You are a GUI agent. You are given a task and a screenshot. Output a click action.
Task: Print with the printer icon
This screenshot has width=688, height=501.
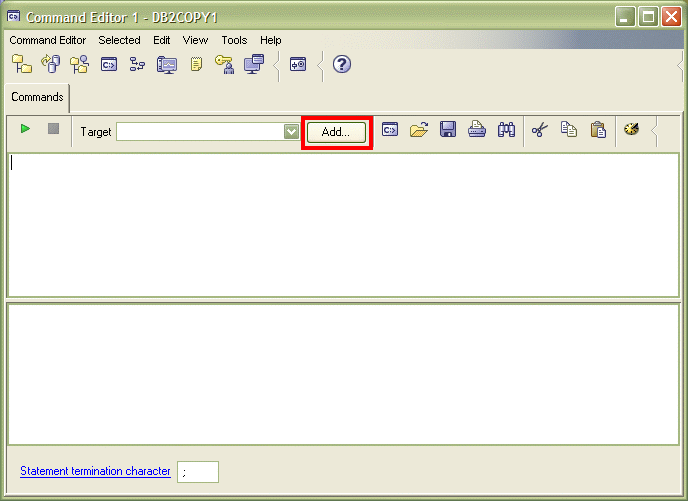click(x=477, y=129)
